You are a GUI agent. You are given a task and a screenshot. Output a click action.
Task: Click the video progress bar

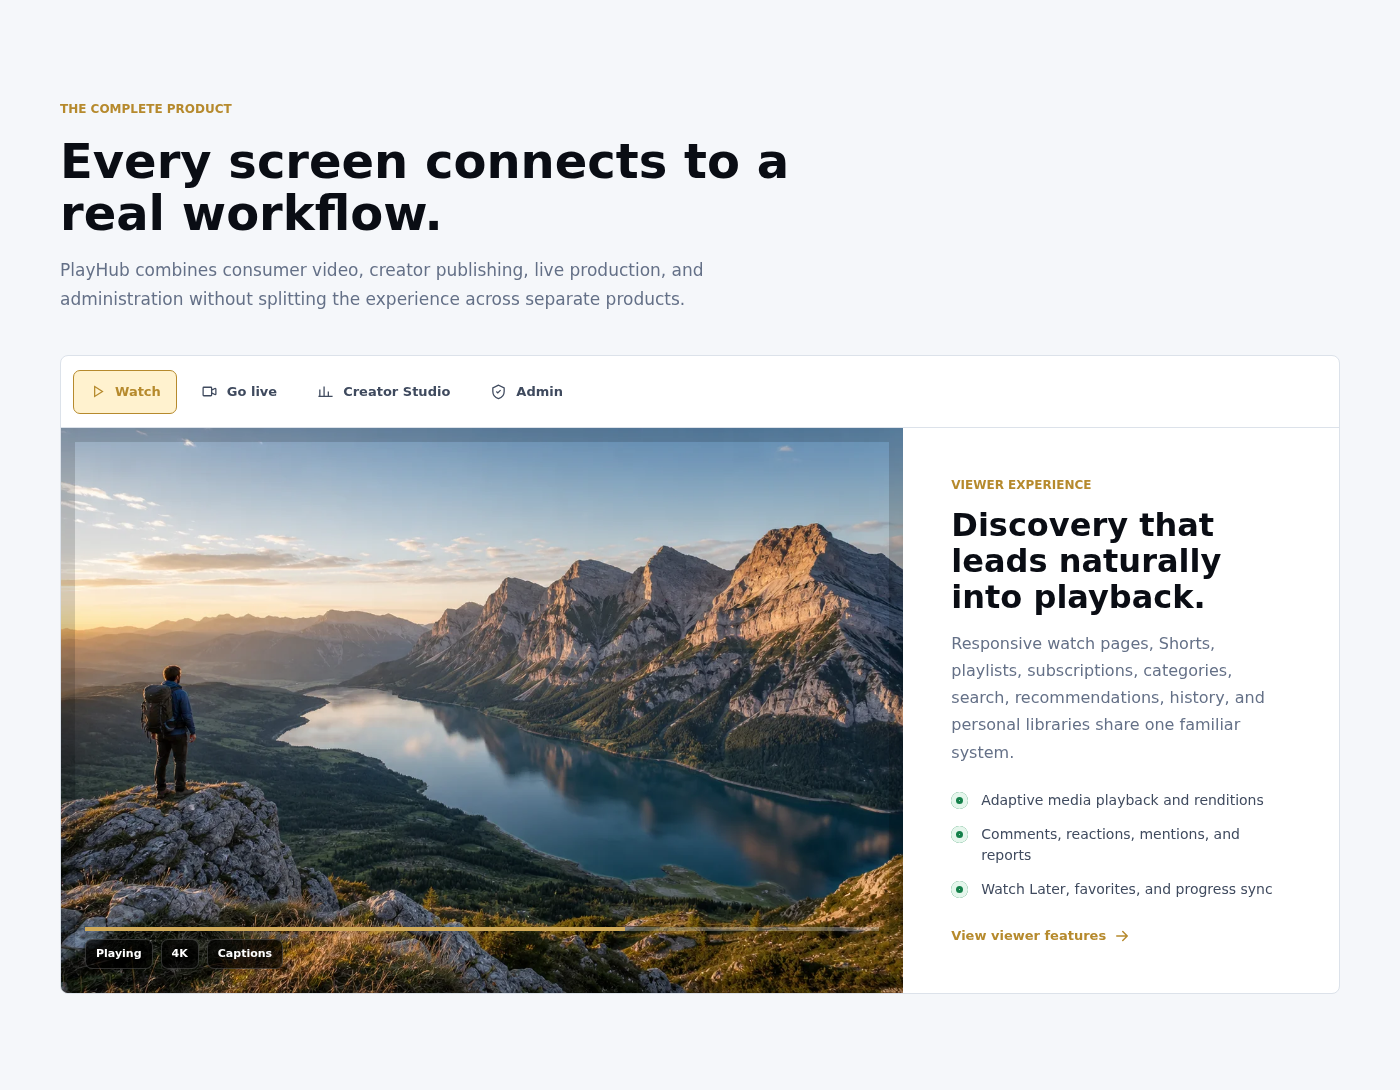482,929
